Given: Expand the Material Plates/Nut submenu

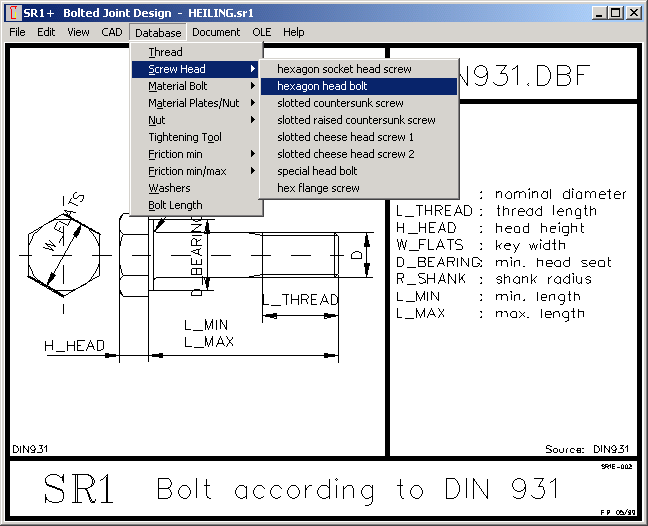Looking at the screenshot, I should pos(196,103).
